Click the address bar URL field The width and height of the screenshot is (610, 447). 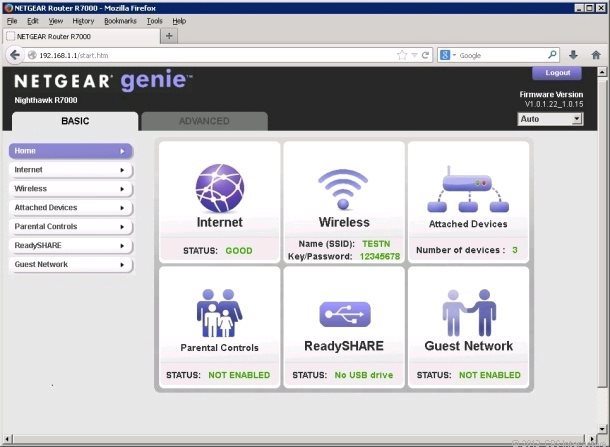[x=216, y=55]
